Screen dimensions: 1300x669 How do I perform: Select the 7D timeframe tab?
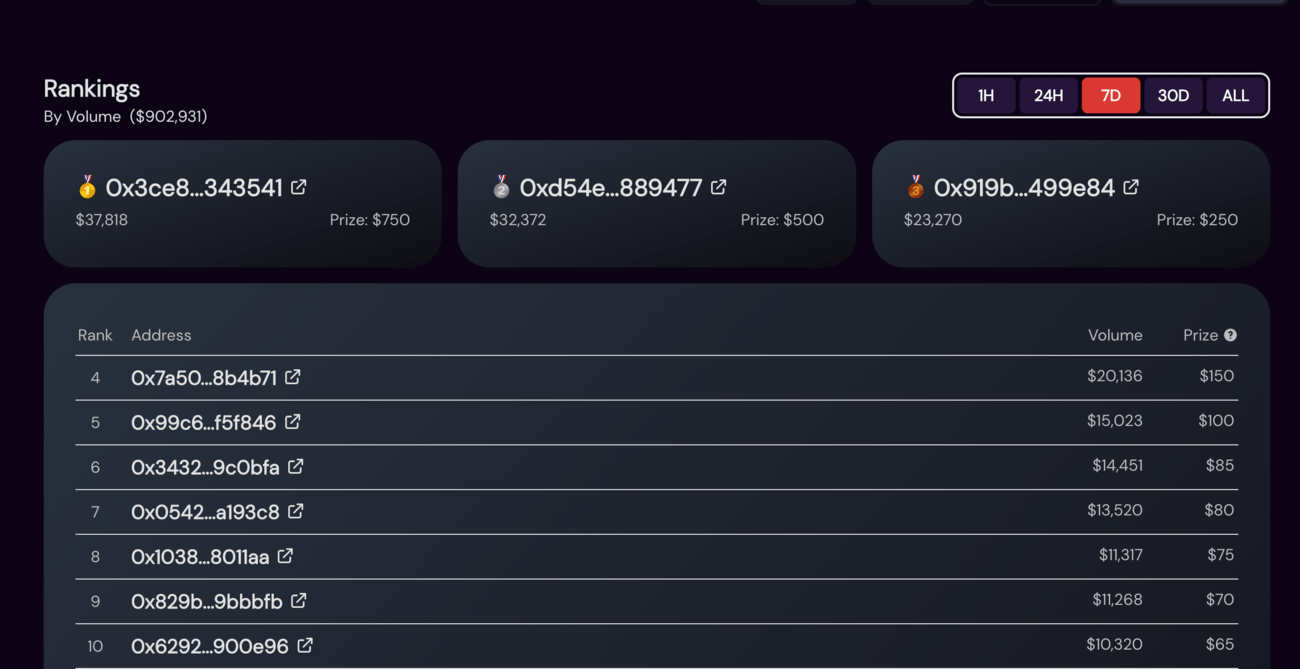click(1111, 96)
